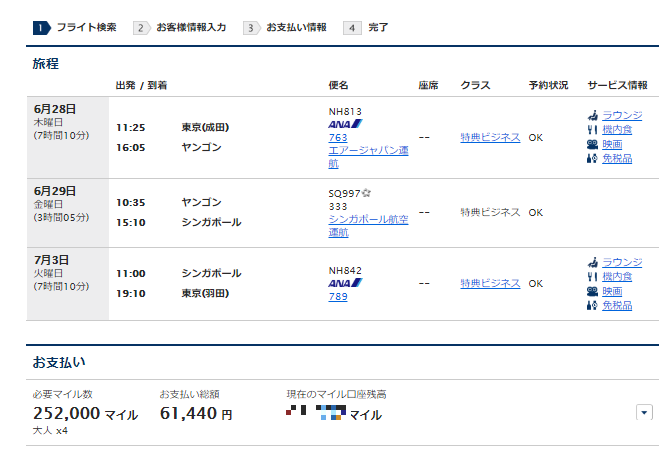Open シンガポール航空運航 operator link
Image resolution: width=667 pixels, height=457 pixels.
[x=368, y=226]
